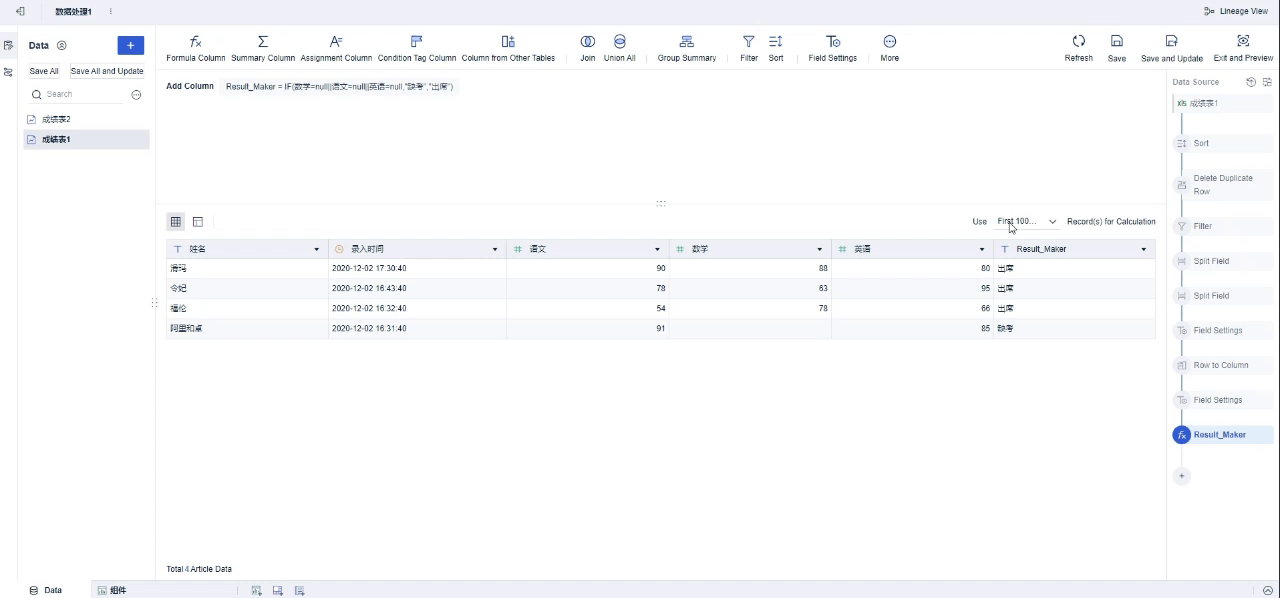Viewport: 1280px width, 598px height.
Task: Click the 缺考 cell in Result_Maker column
Action: [1075, 328]
